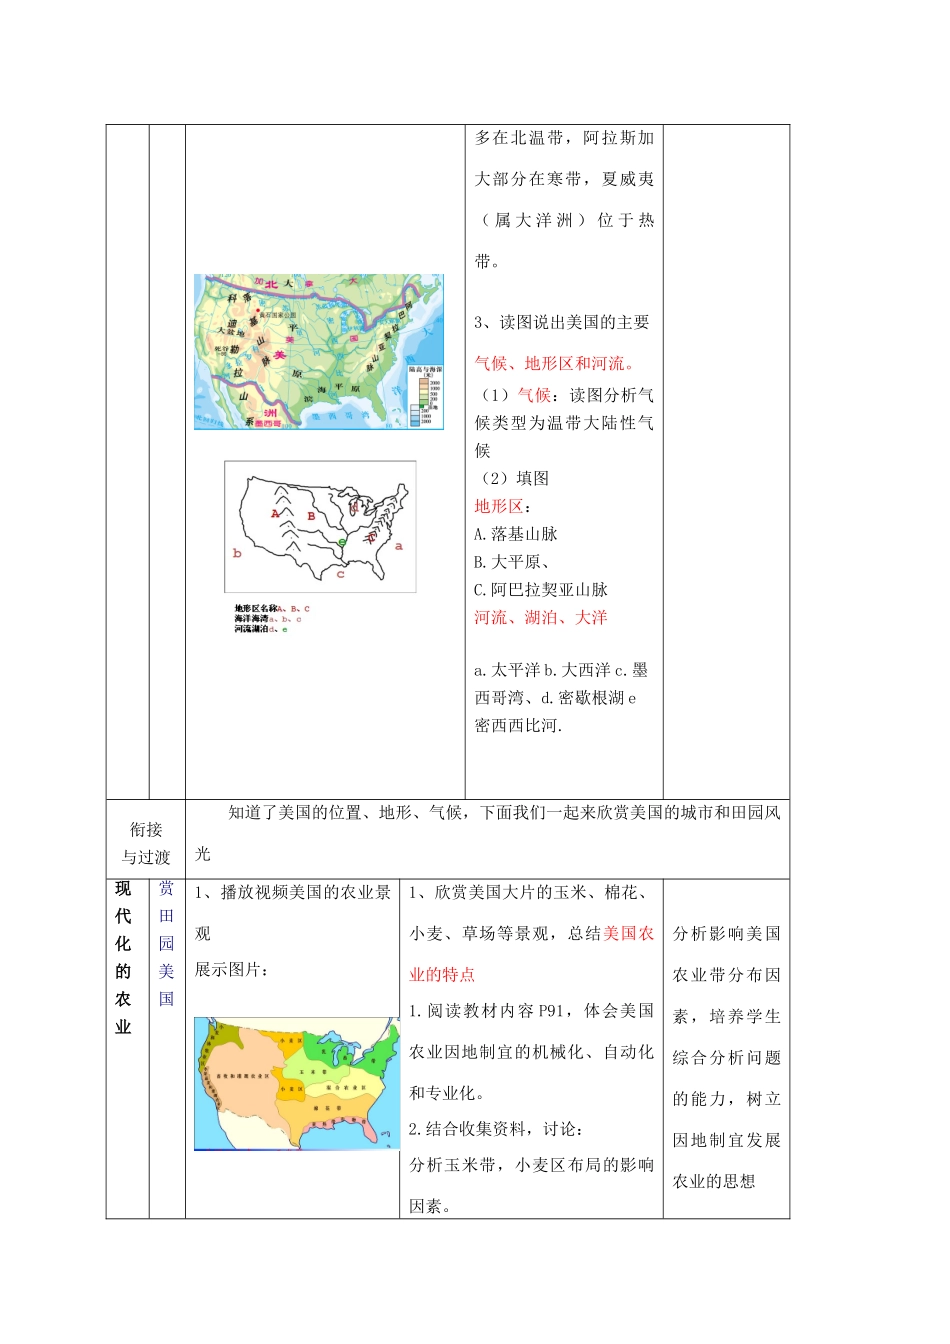Click the line 'a.太平洋 b.大西洋 c.墨'
The height and width of the screenshot is (1344, 950).
[x=561, y=671]
